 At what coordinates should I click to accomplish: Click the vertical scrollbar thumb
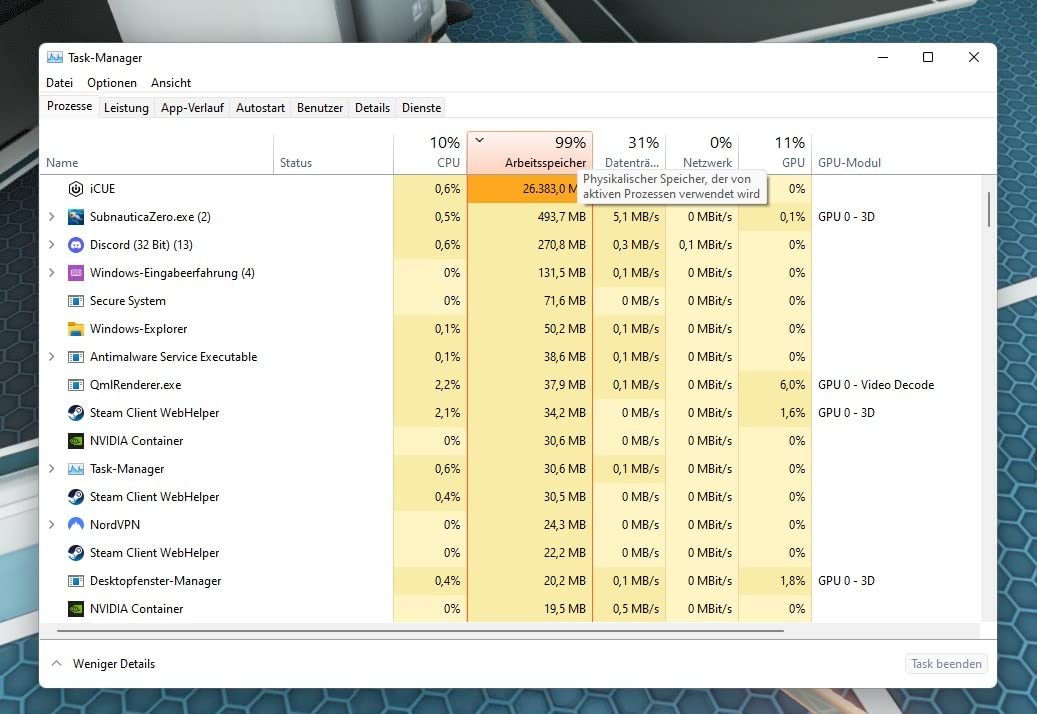989,209
